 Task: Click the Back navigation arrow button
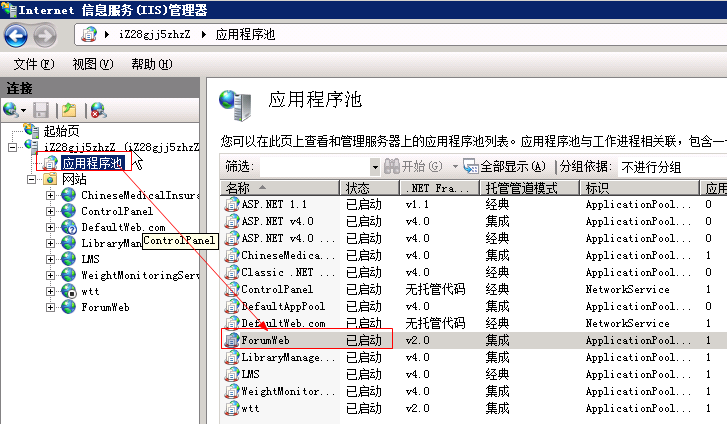[x=16, y=36]
